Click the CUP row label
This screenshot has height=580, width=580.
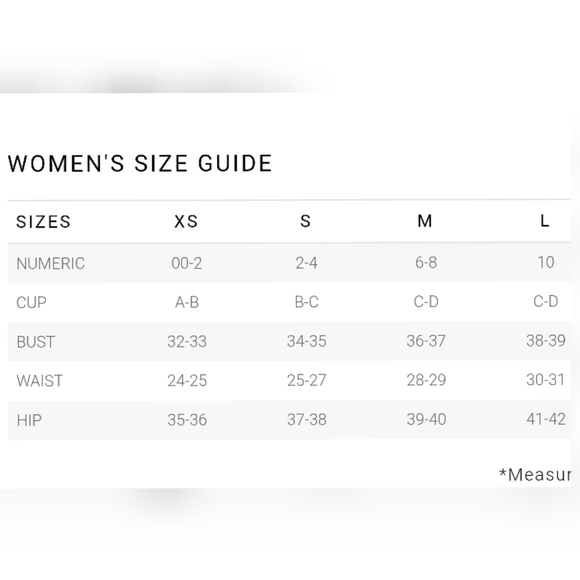(31, 303)
